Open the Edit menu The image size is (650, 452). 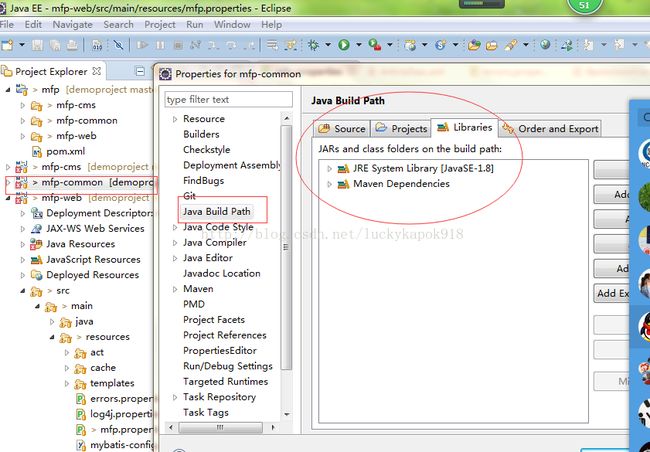pos(33,24)
